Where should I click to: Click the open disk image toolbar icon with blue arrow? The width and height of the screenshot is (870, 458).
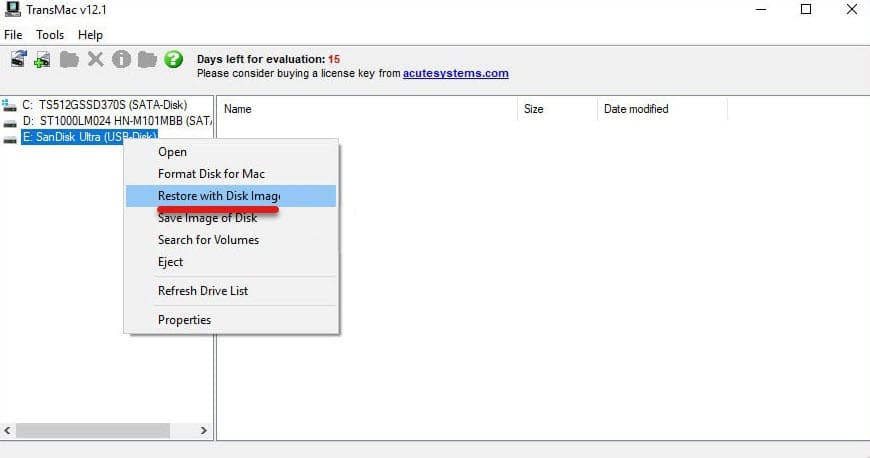point(18,59)
